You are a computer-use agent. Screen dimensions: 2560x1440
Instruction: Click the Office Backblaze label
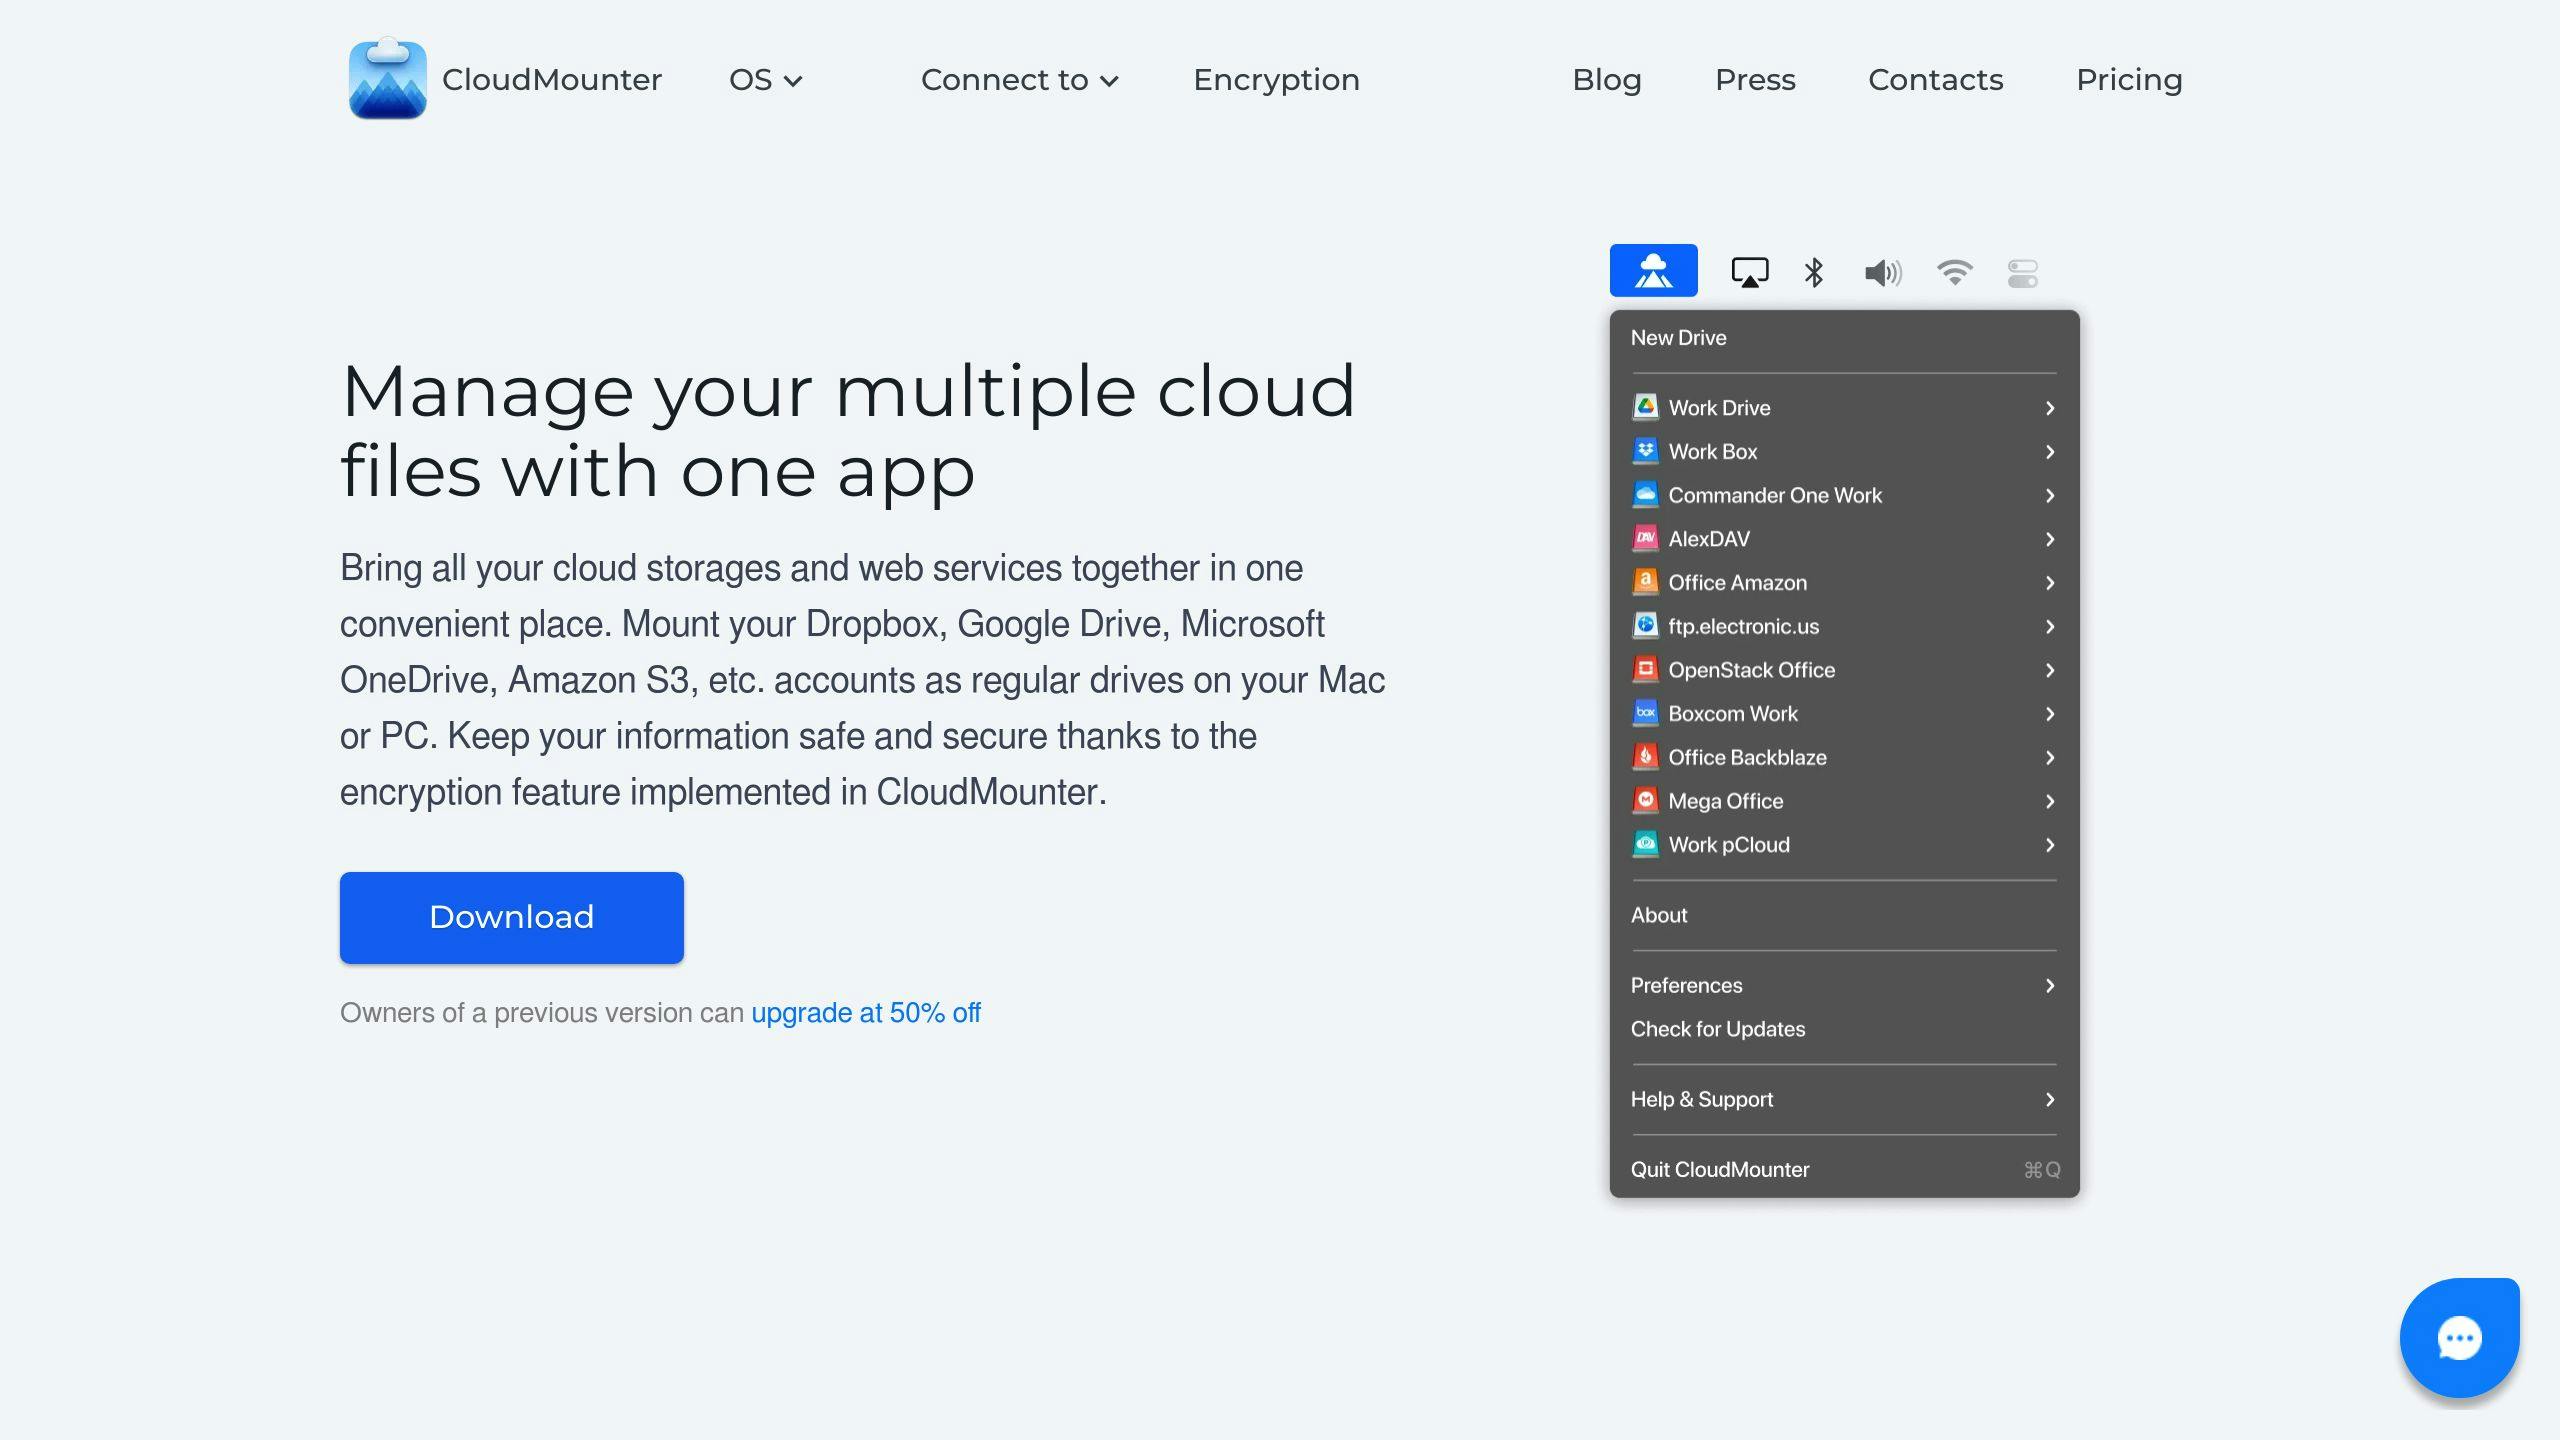pos(1747,758)
